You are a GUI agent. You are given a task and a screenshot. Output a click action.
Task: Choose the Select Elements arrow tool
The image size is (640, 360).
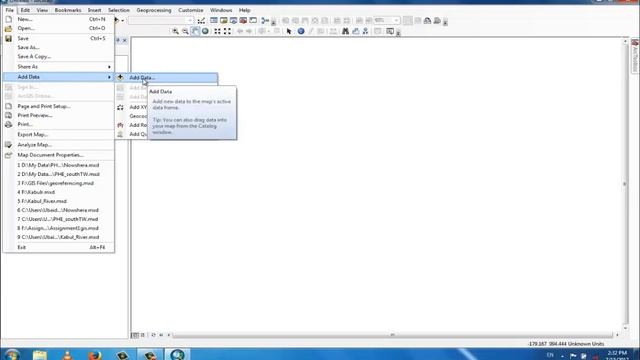point(289,31)
